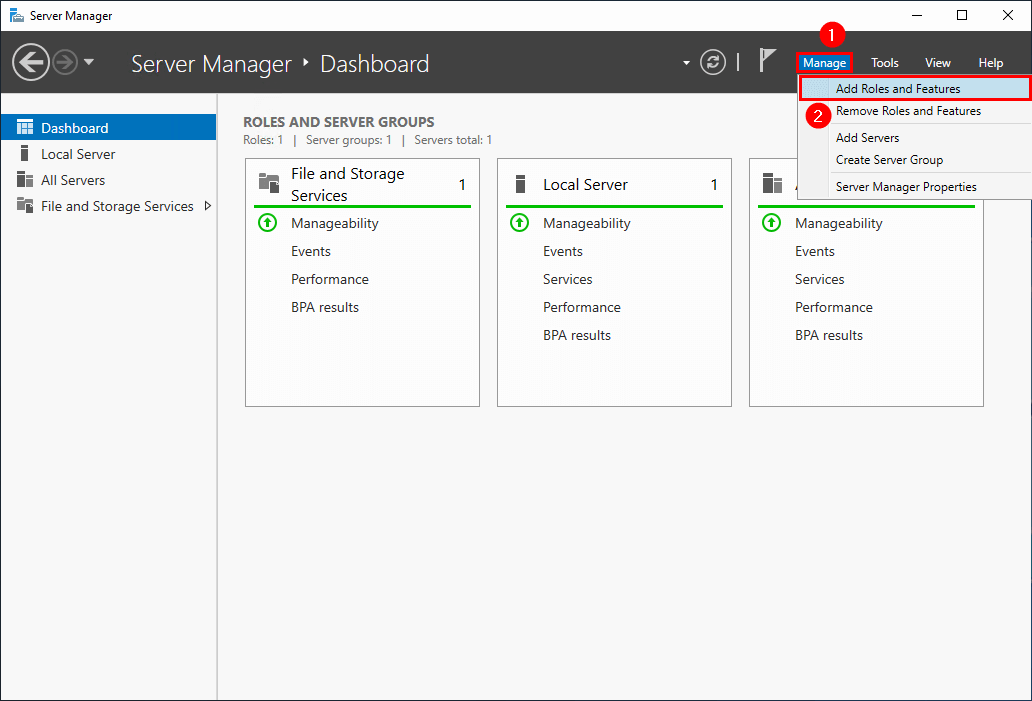Image resolution: width=1032 pixels, height=701 pixels.
Task: Open Manageability in Local Server tile
Action: click(x=586, y=223)
